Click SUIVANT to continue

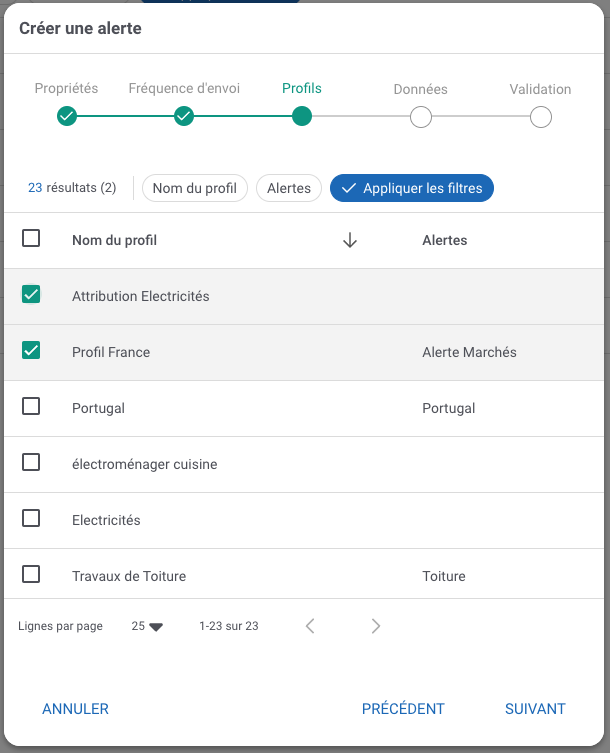pyautogui.click(x=535, y=709)
